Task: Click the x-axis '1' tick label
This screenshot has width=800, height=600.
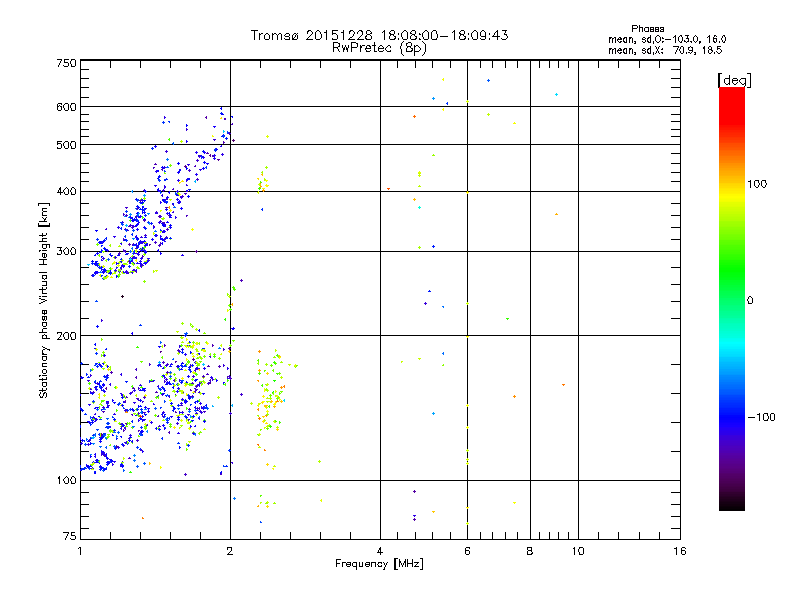Action: [80, 551]
